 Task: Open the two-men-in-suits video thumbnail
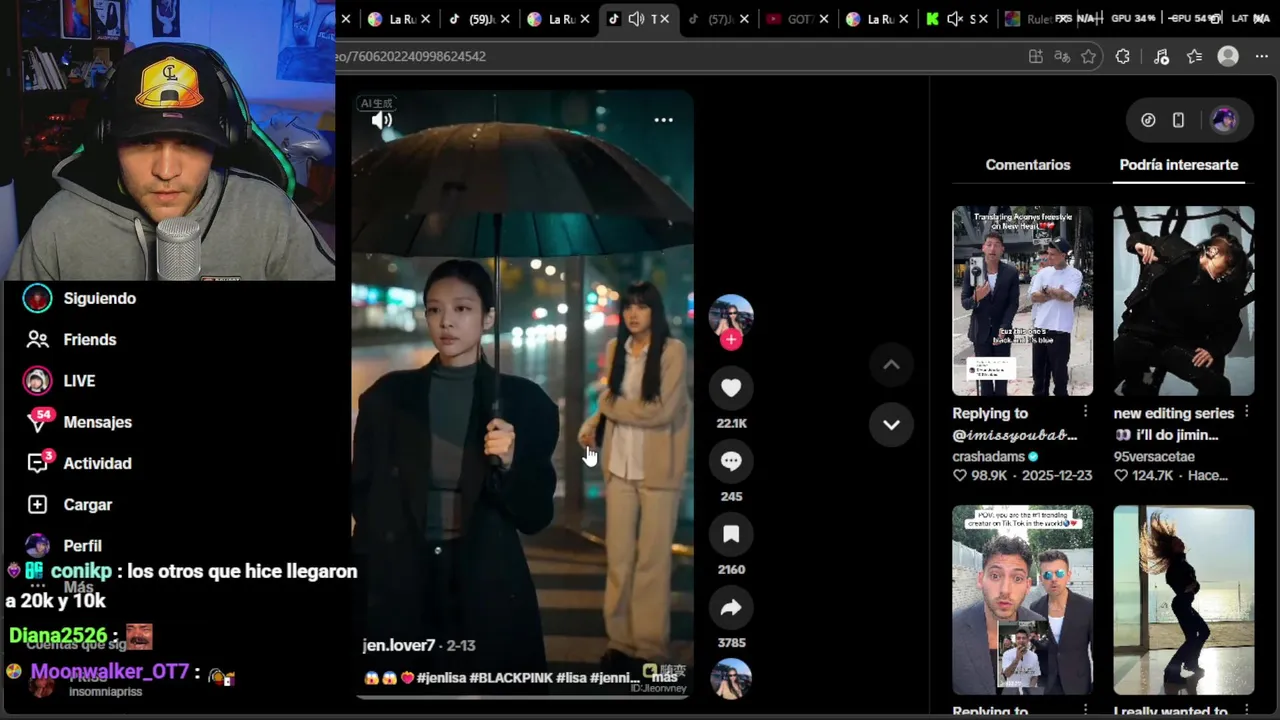[x=1022, y=600]
